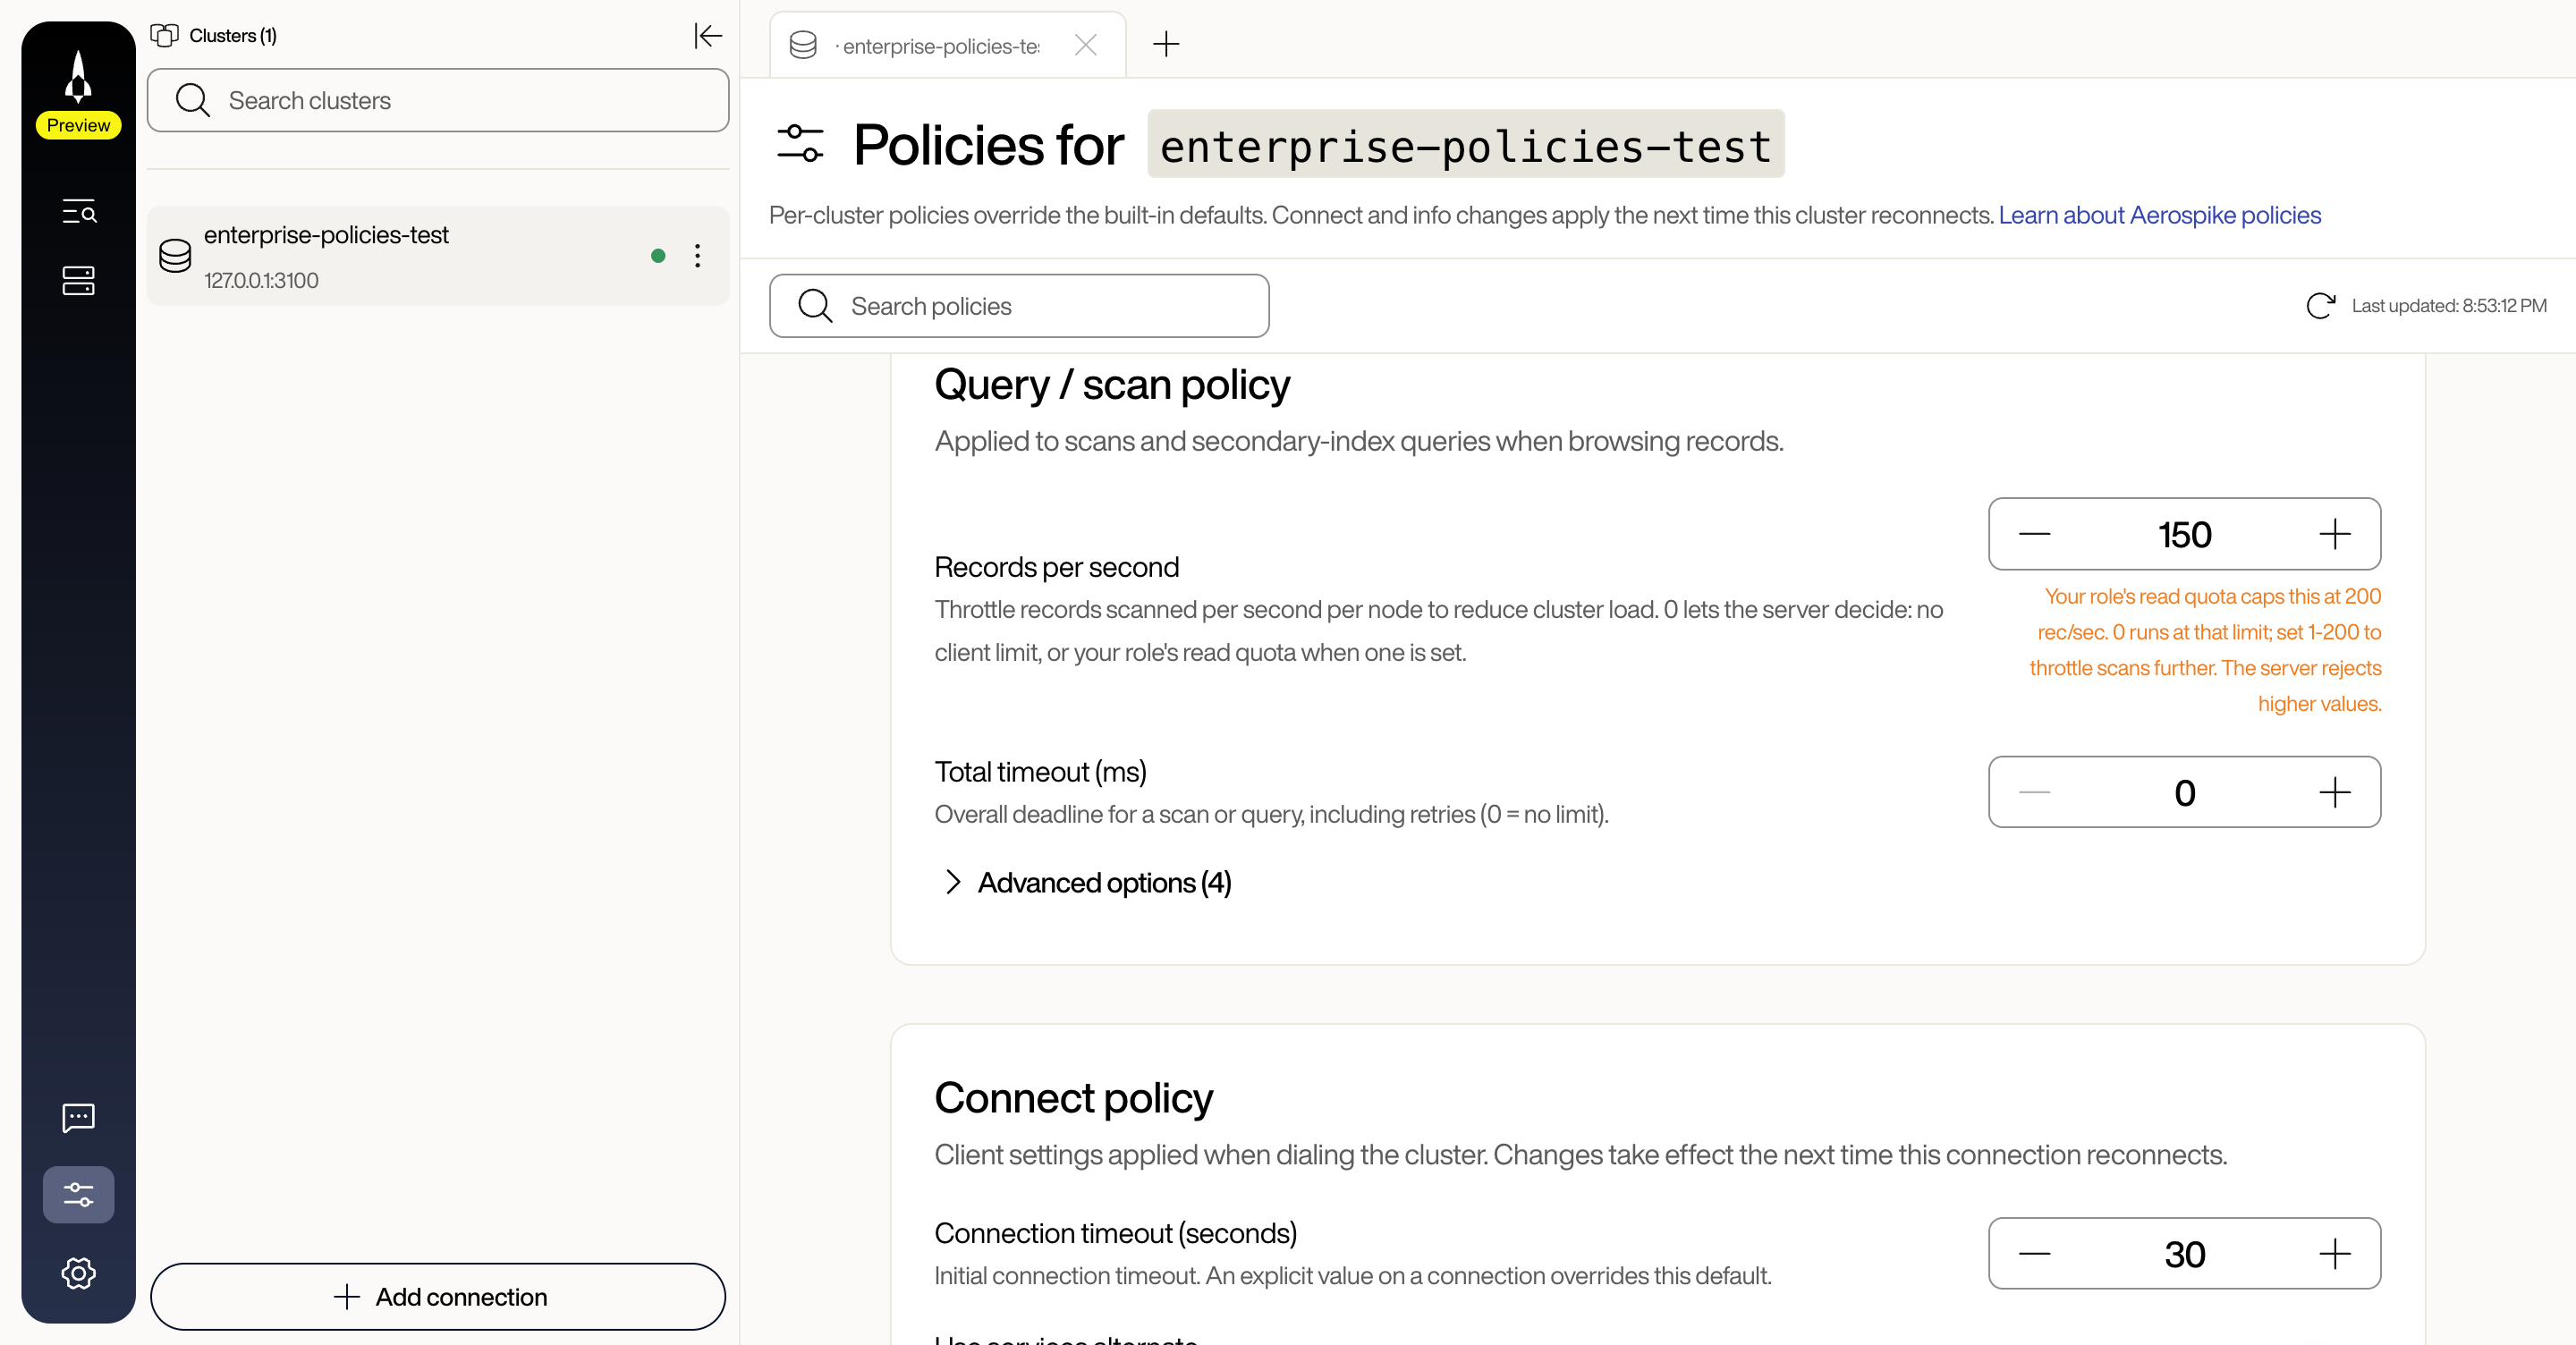Click the Connect policy heading

pyautogui.click(x=1073, y=1098)
